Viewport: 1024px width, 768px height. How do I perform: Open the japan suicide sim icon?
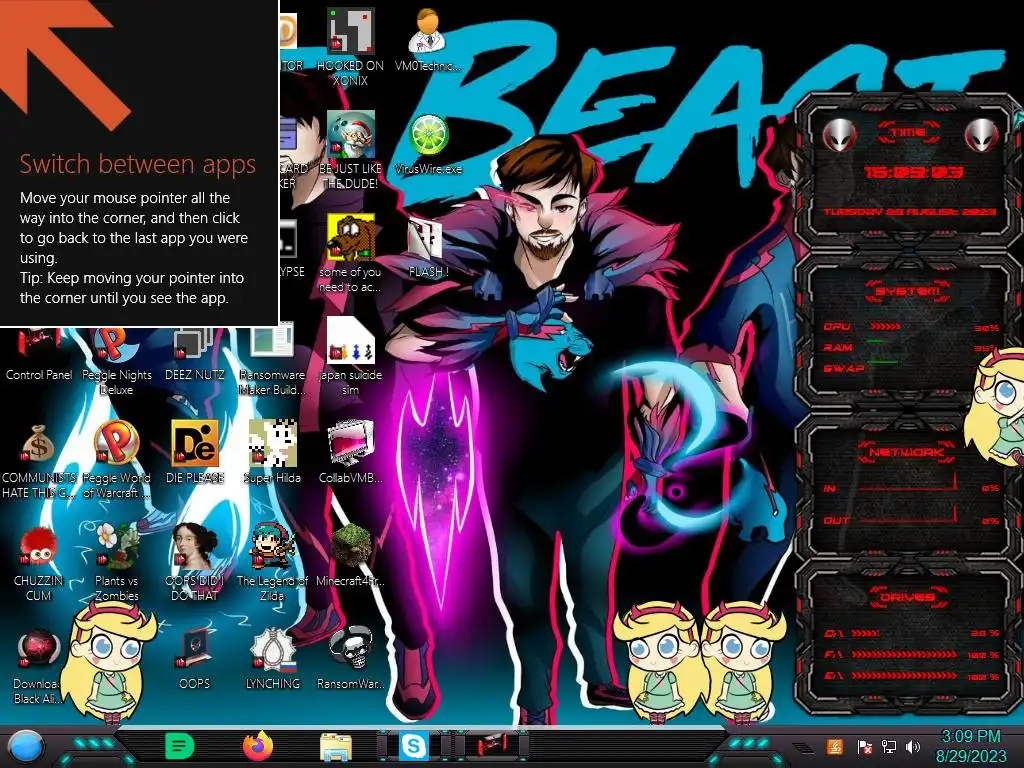(x=350, y=357)
